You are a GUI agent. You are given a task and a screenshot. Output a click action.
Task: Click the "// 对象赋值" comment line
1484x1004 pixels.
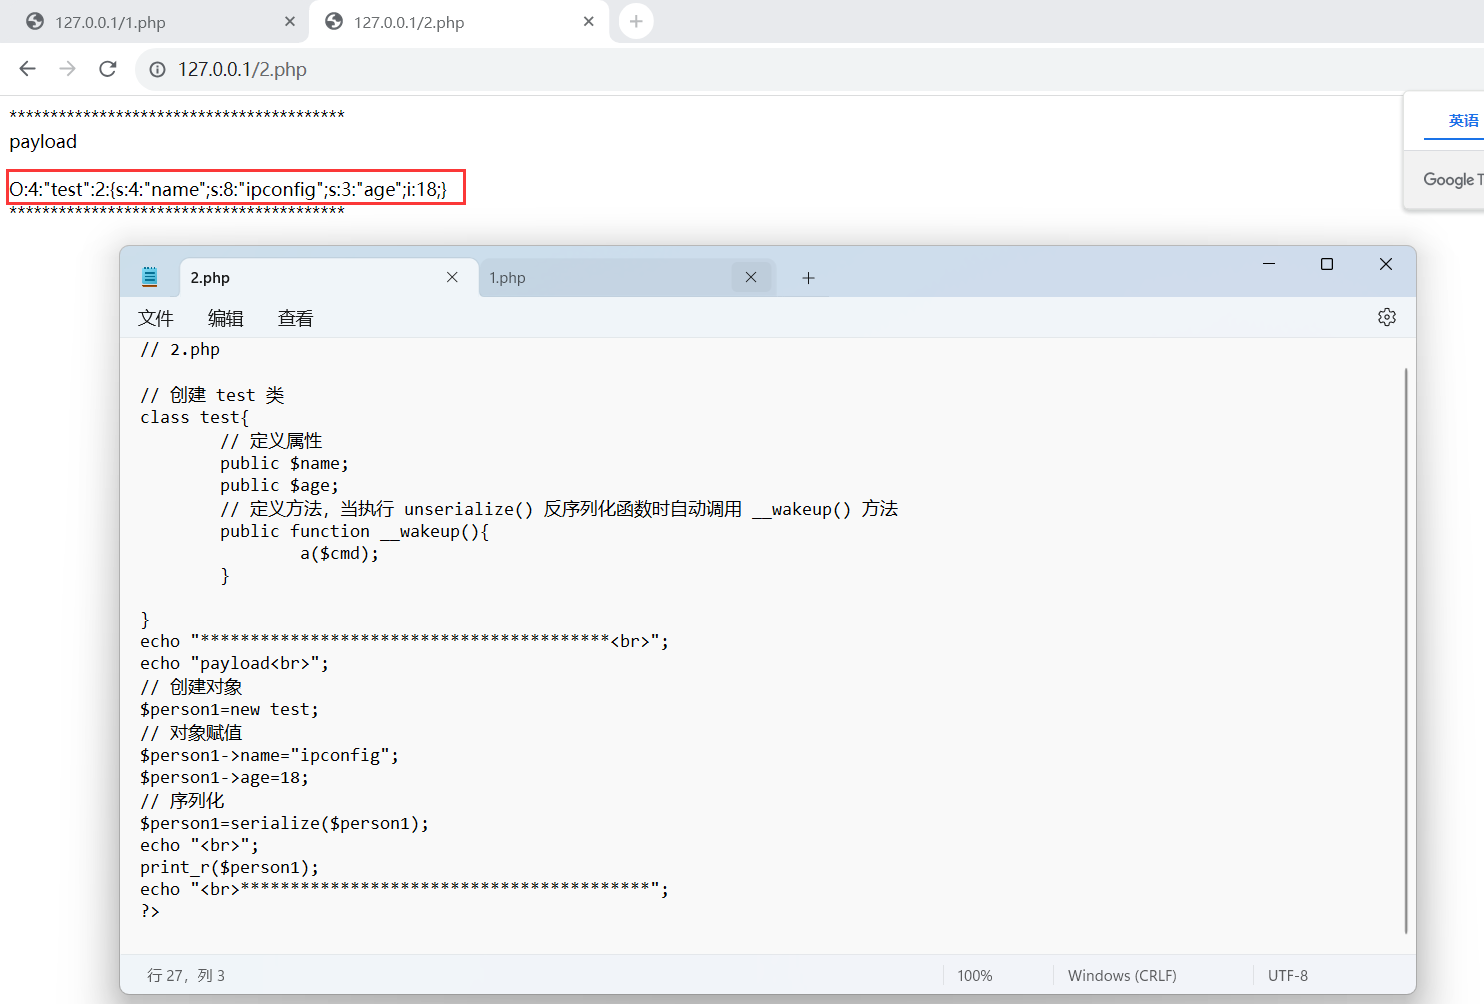[191, 733]
